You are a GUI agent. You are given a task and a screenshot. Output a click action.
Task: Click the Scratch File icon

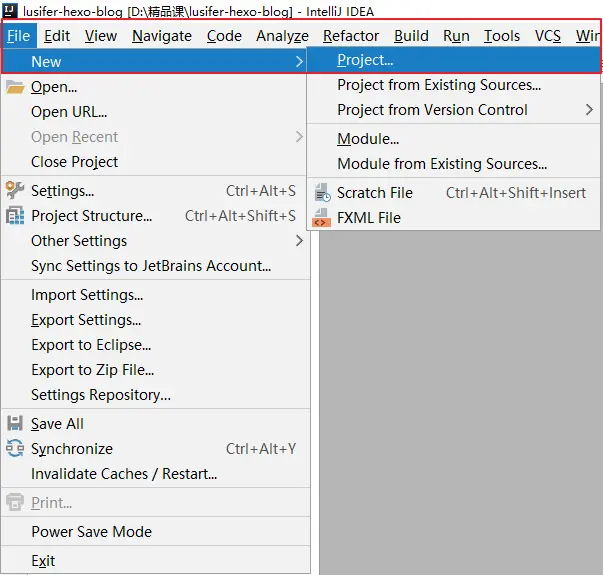point(322,192)
